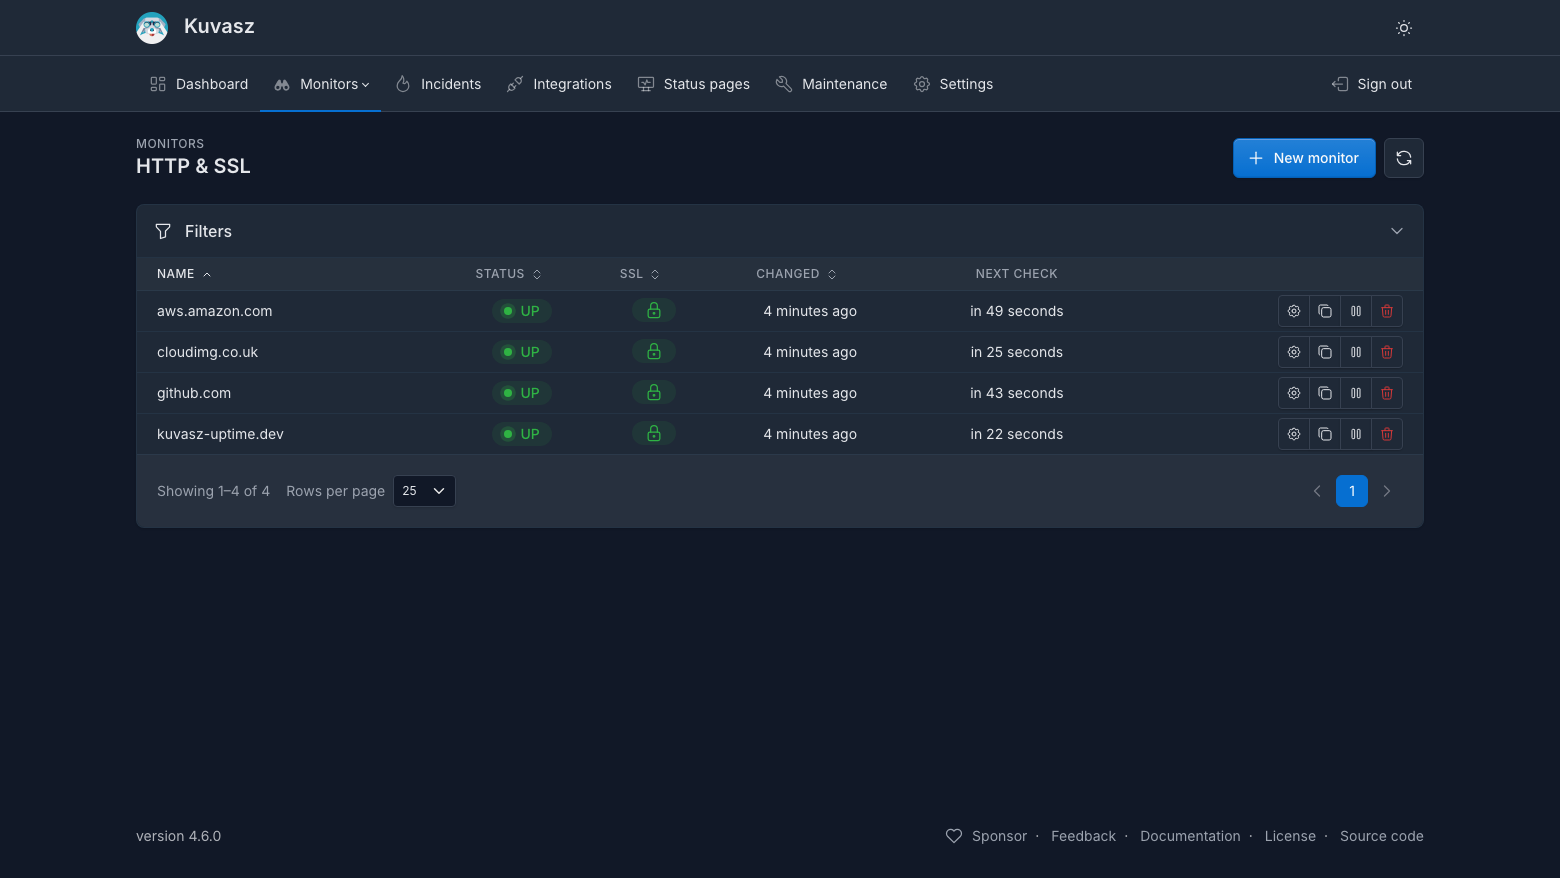Open settings for aws.amazon.com monitor
Screen dimensions: 1560x878
coord(1294,311)
